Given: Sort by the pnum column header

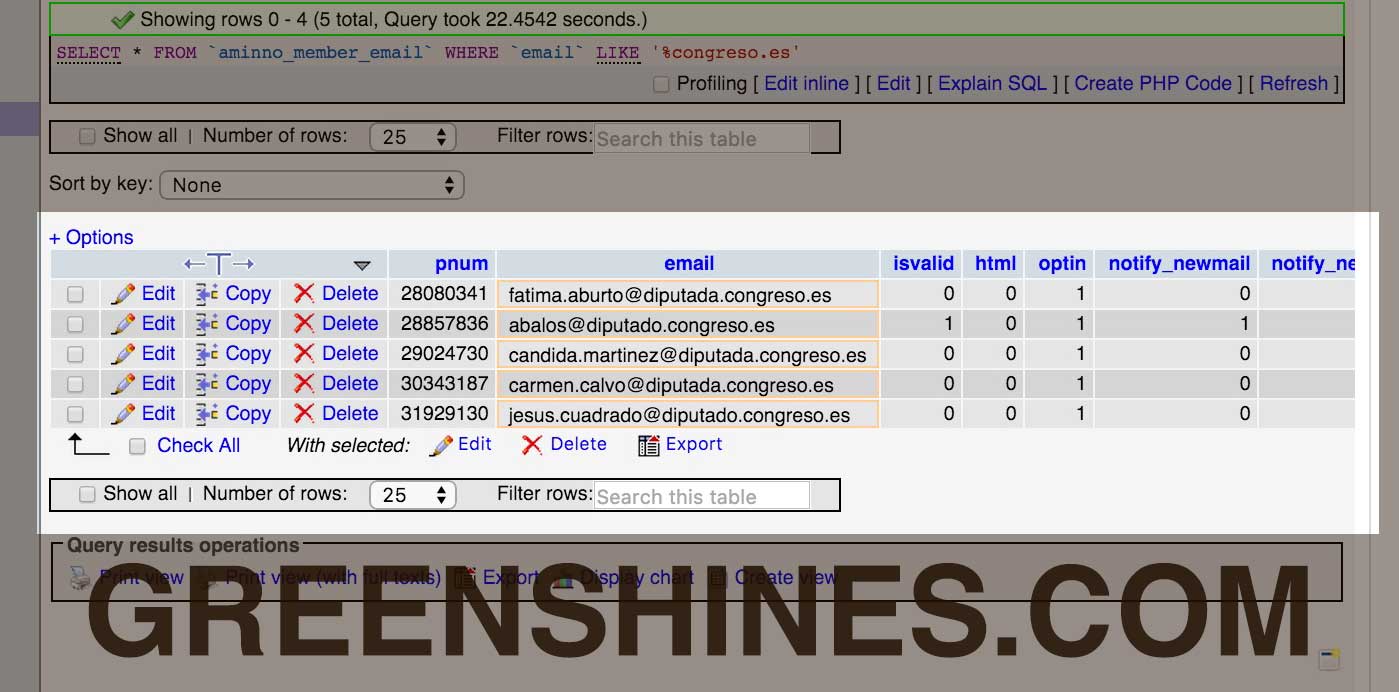Looking at the screenshot, I should pos(461,264).
